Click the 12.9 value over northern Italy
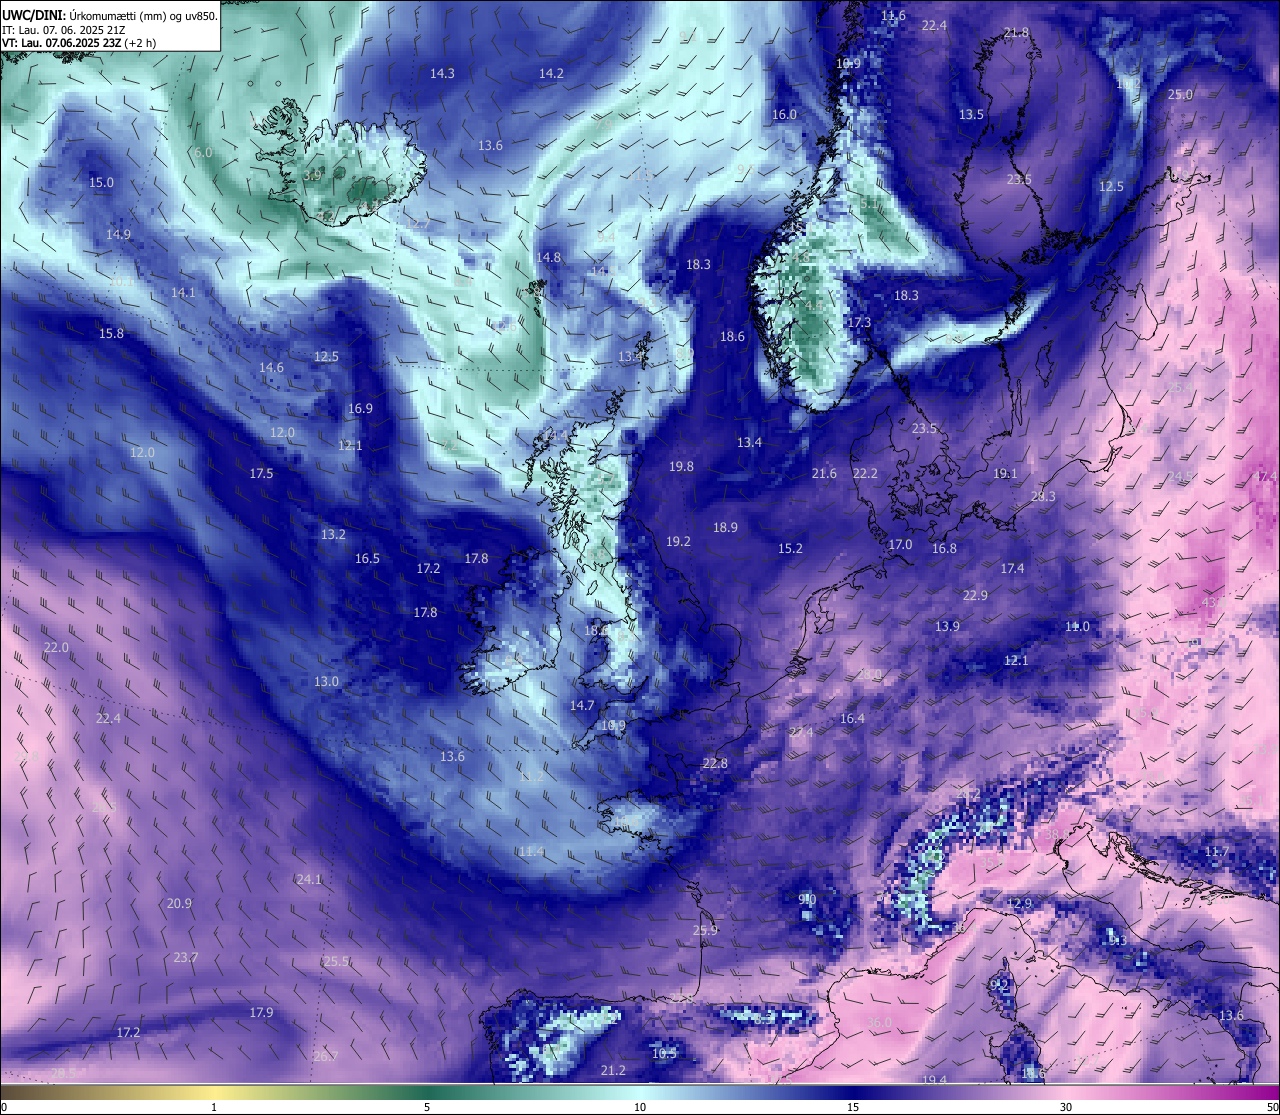This screenshot has height=1115, width=1280. [1019, 903]
